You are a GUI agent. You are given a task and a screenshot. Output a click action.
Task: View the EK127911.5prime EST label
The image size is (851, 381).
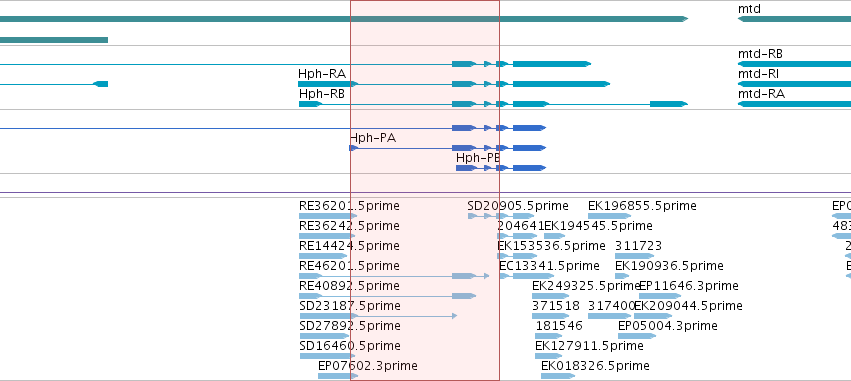coord(589,346)
